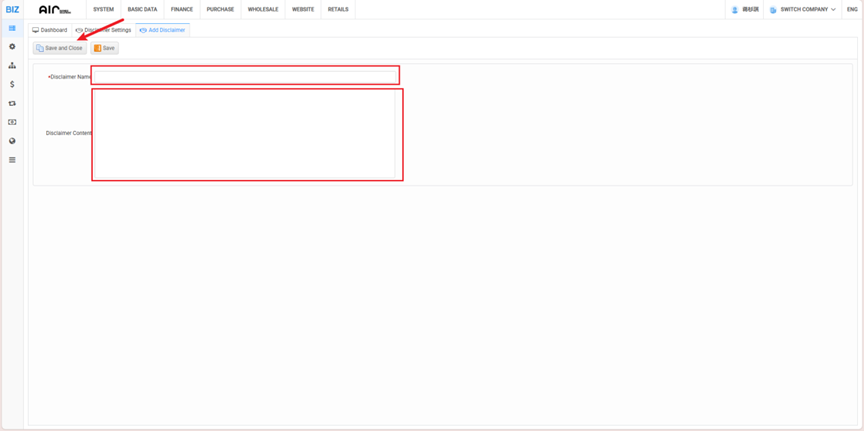864x431 pixels.
Task: Select the organization hierarchy sidebar icon
Action: pyautogui.click(x=12, y=66)
